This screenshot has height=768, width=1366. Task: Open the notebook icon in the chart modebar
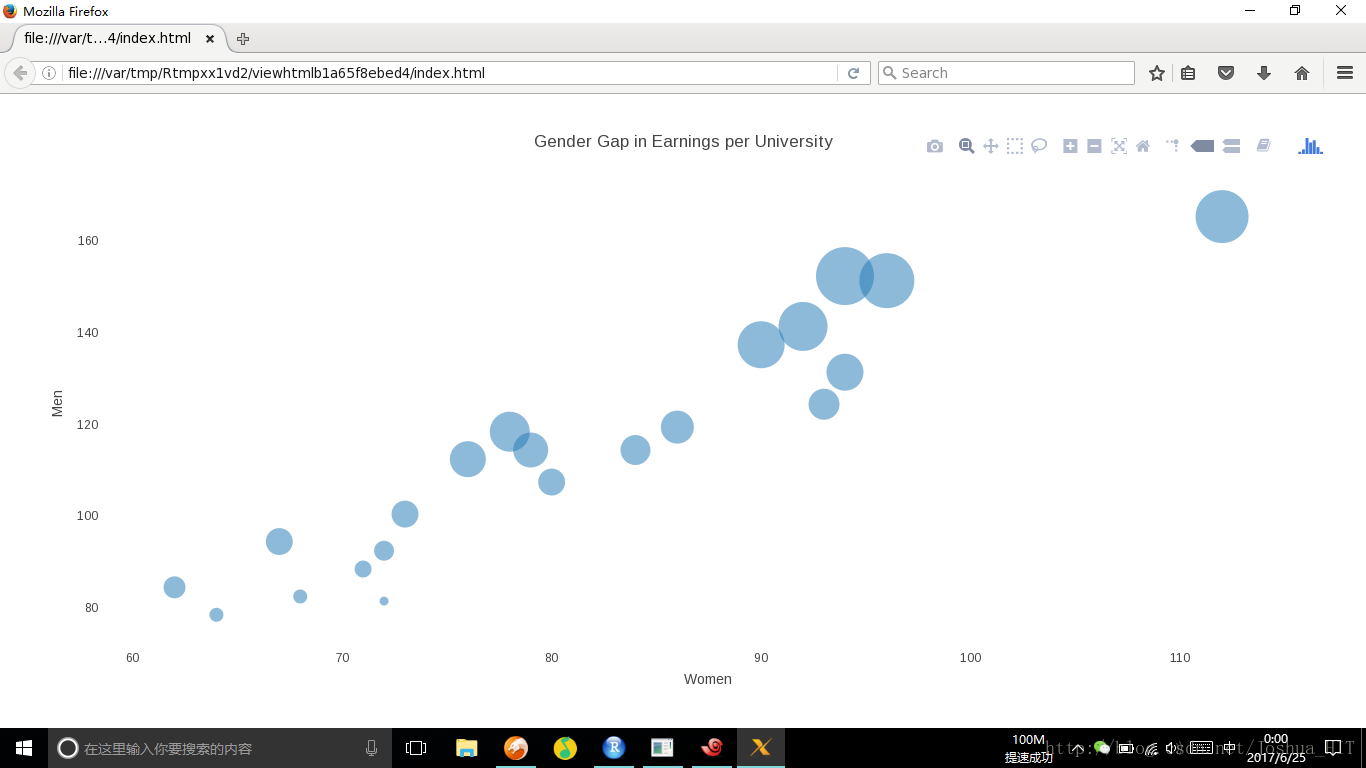point(1263,146)
